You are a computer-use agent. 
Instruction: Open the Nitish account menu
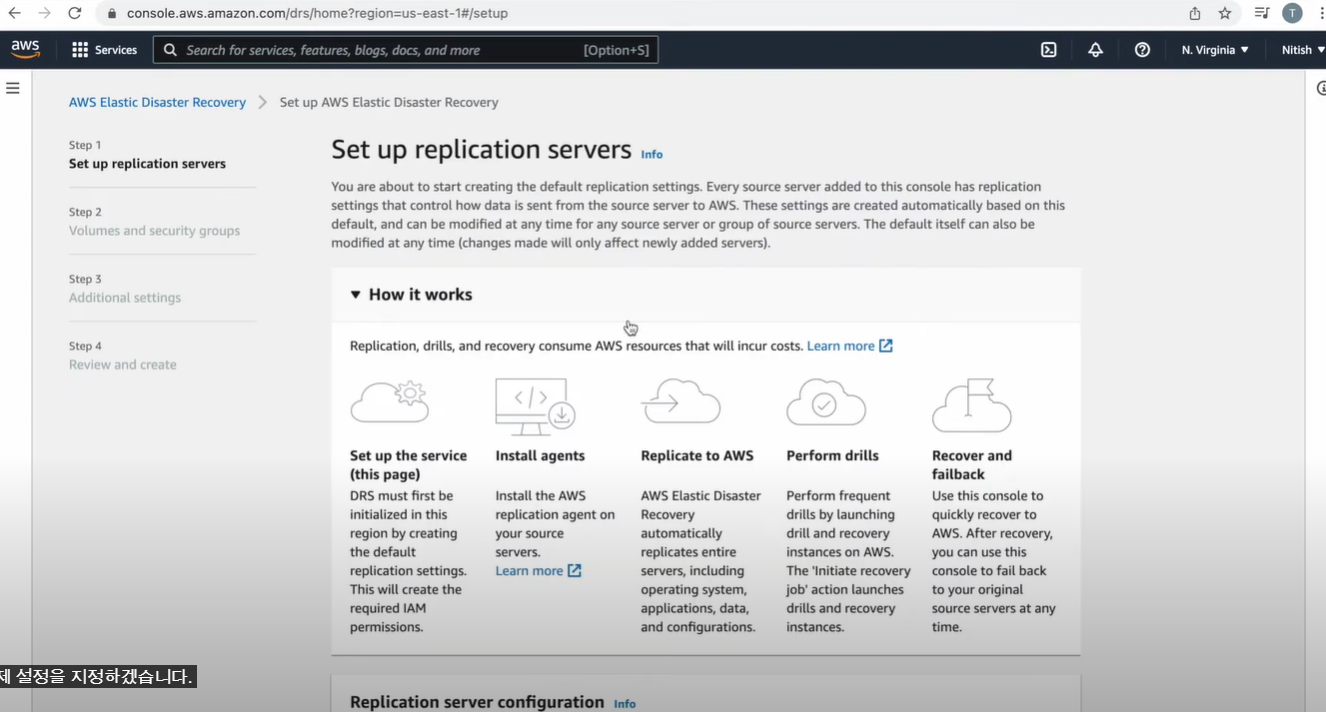click(1303, 50)
